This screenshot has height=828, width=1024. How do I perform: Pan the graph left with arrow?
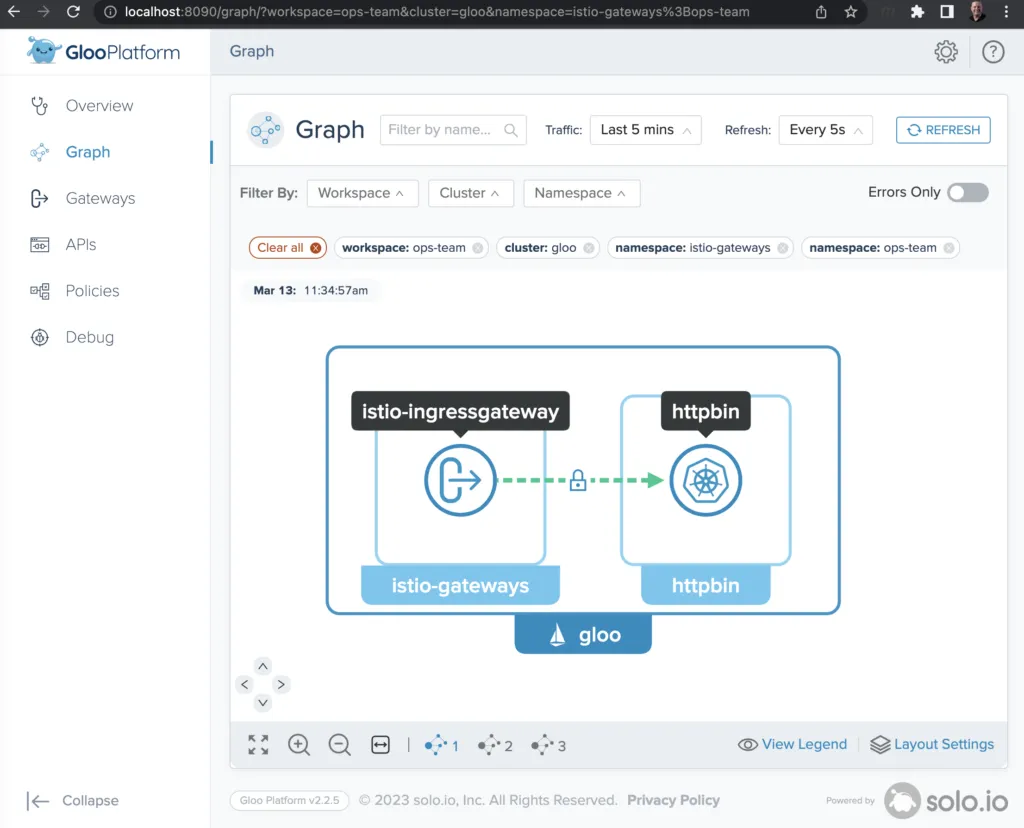pyautogui.click(x=244, y=684)
